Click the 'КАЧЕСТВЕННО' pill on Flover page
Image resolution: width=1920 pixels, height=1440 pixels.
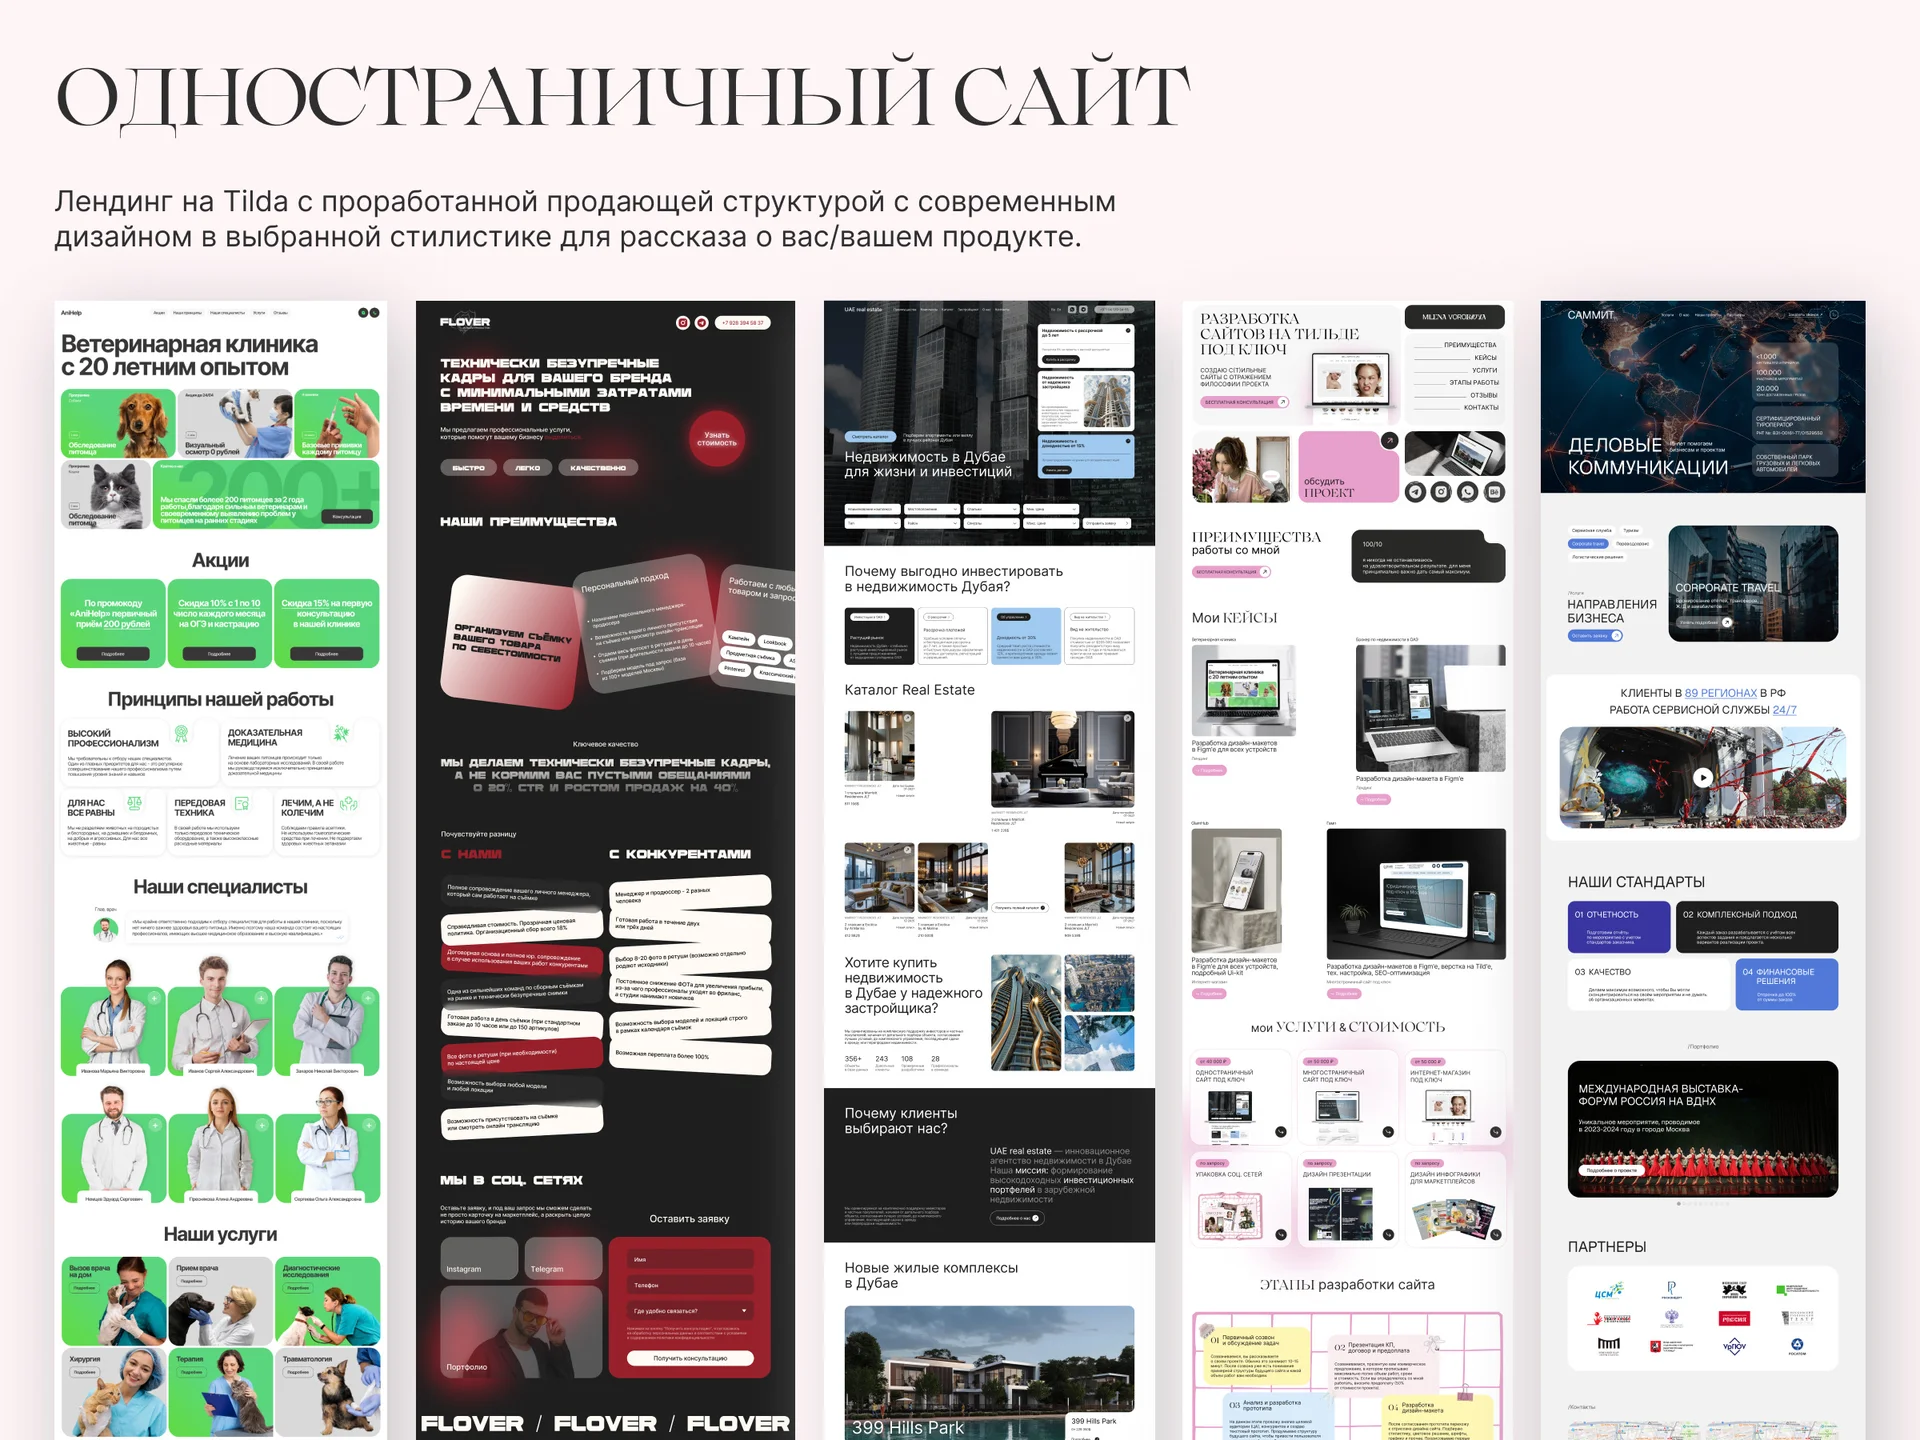pyautogui.click(x=598, y=468)
